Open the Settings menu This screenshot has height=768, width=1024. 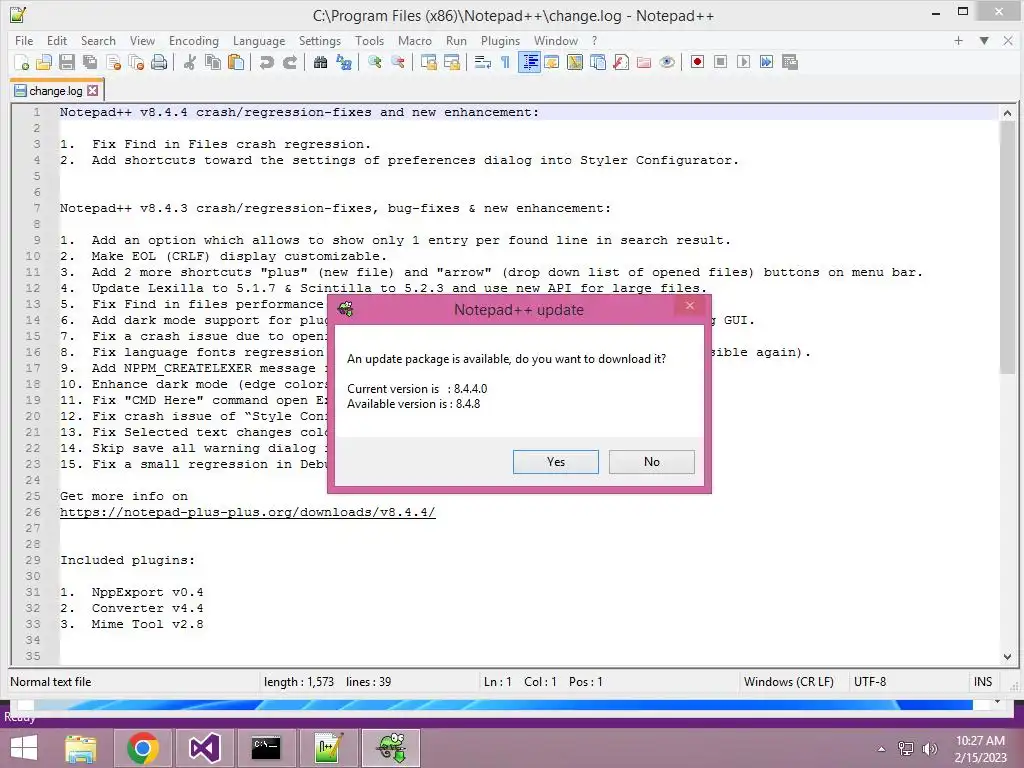[320, 41]
